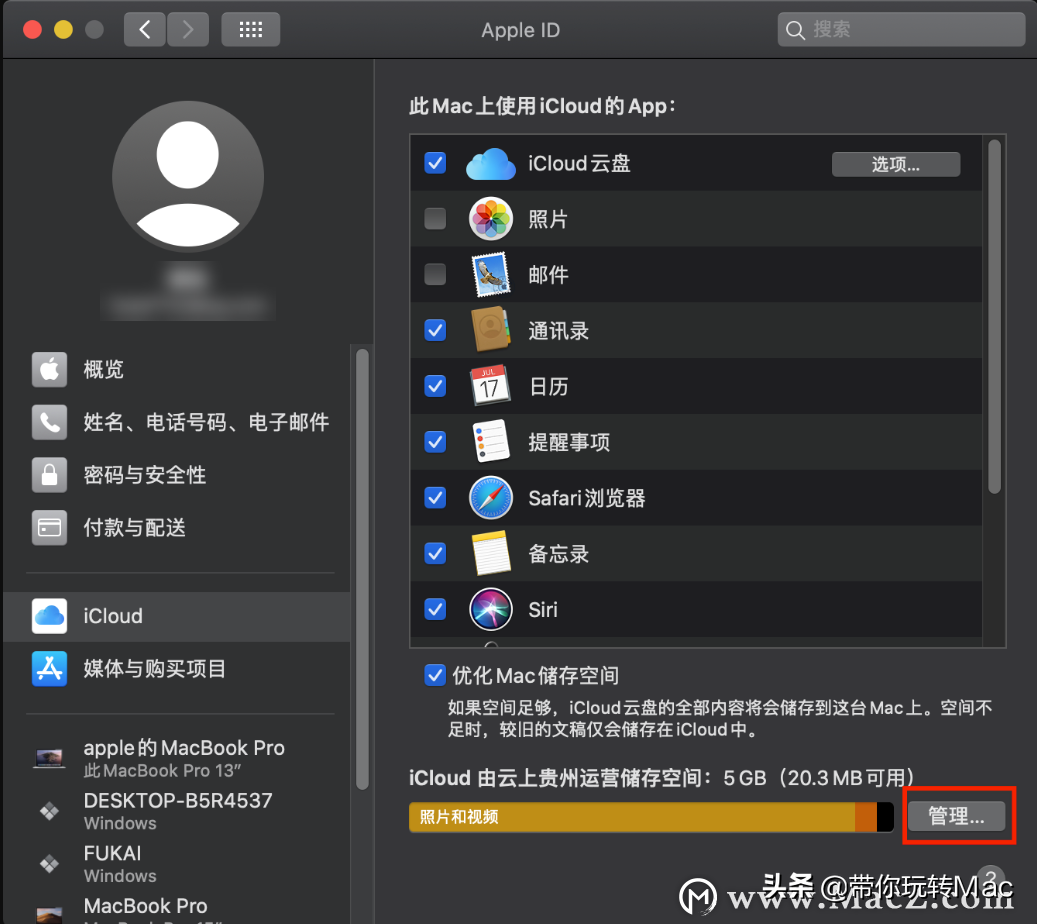Image resolution: width=1037 pixels, height=924 pixels.
Task: Click the credit card icon in sidebar
Action: point(50,528)
